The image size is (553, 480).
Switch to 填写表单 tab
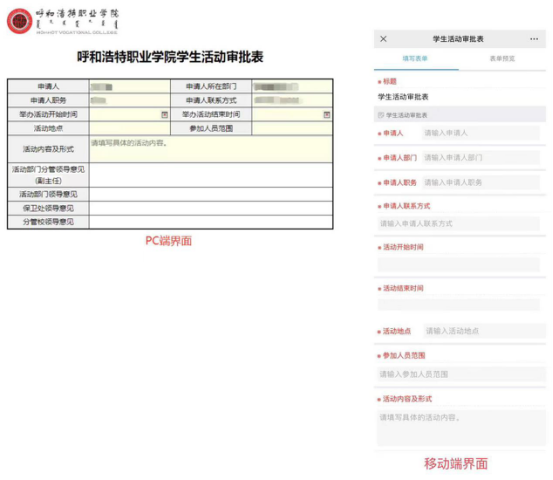(x=415, y=59)
